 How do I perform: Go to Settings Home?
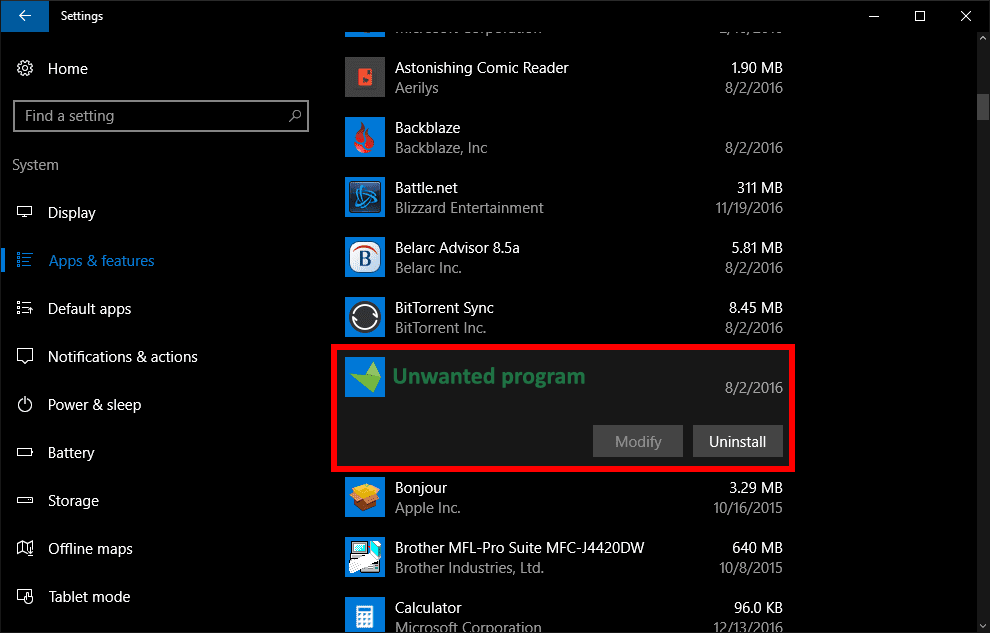[x=68, y=69]
